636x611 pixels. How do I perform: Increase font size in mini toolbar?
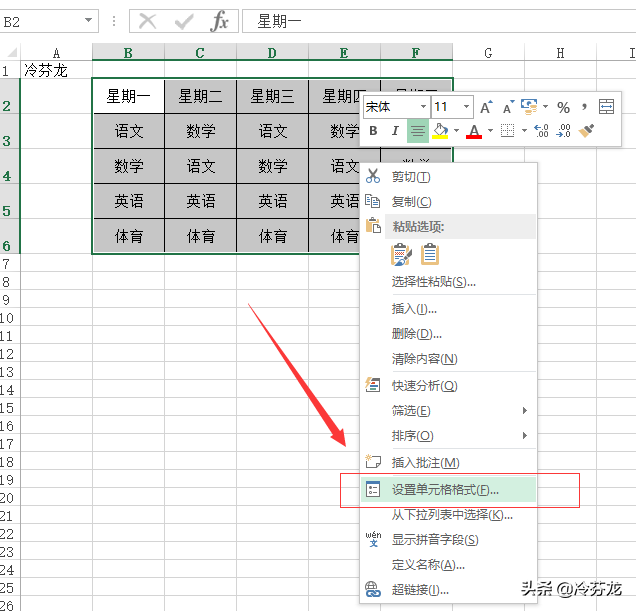coord(486,107)
